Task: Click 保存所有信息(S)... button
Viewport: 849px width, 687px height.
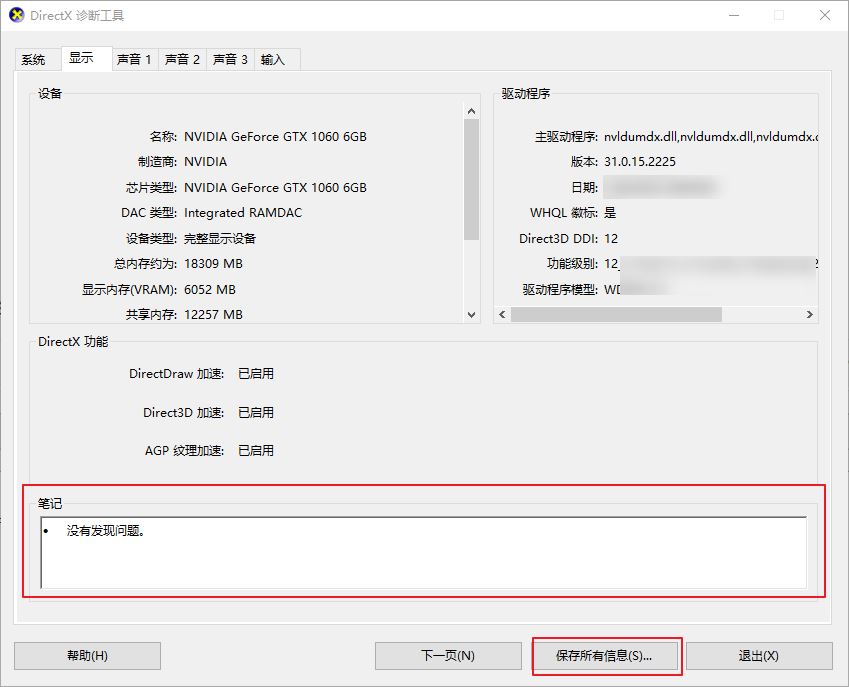Action: [x=606, y=656]
